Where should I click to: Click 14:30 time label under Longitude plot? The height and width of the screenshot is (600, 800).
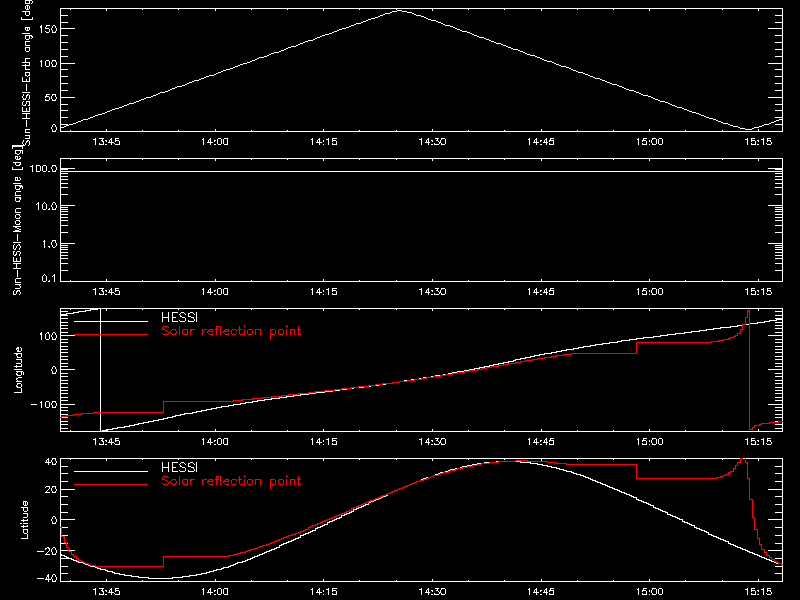point(432,442)
